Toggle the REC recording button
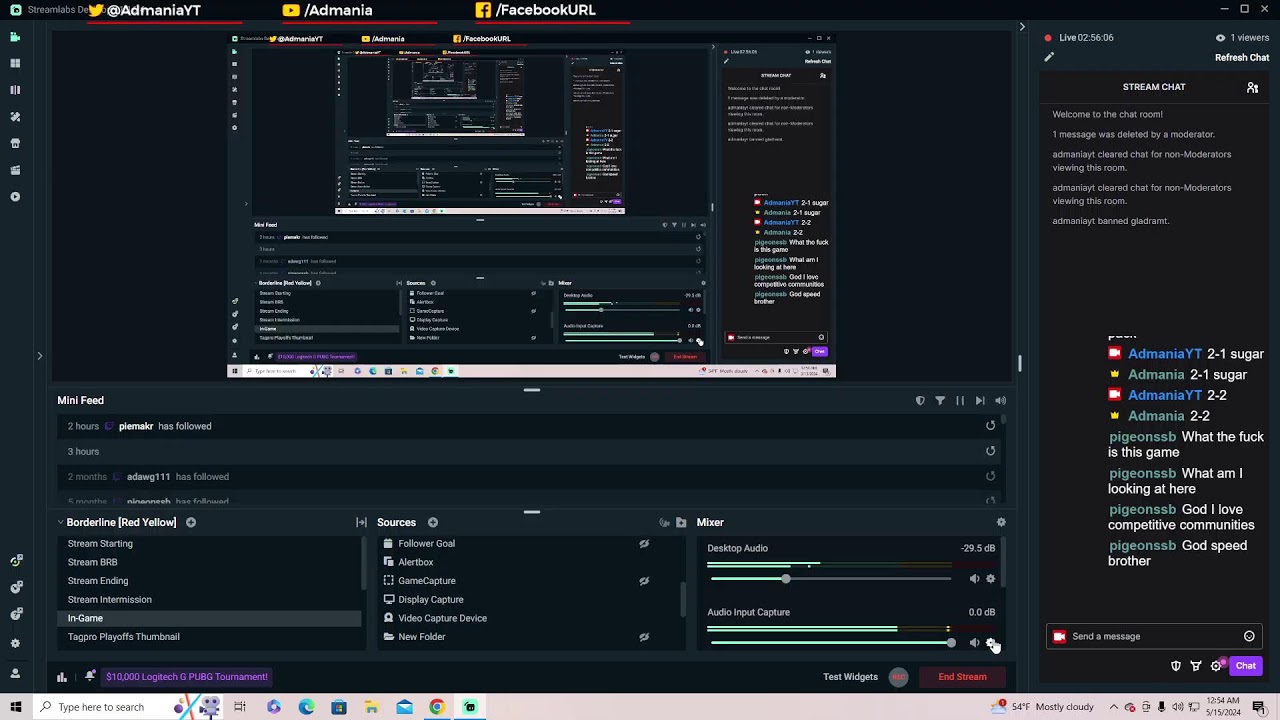 tap(898, 677)
